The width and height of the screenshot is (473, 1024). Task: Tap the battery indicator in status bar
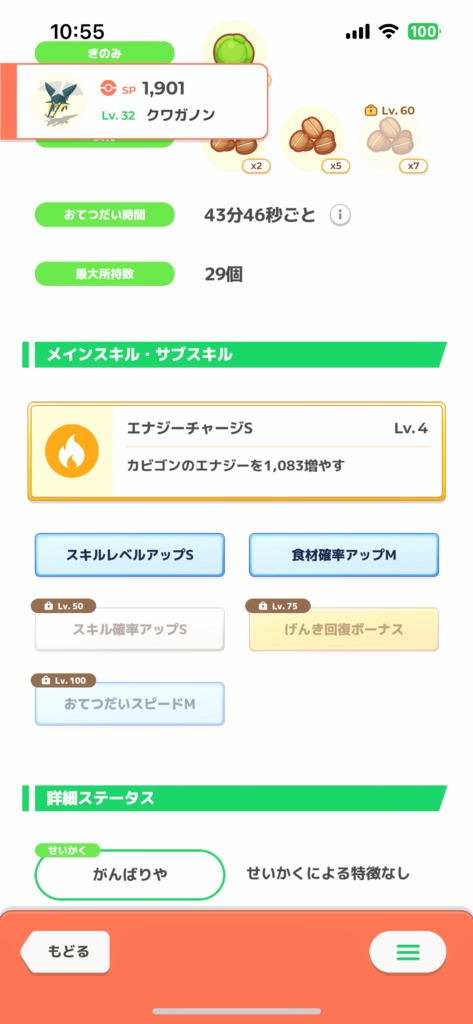click(x=425, y=31)
